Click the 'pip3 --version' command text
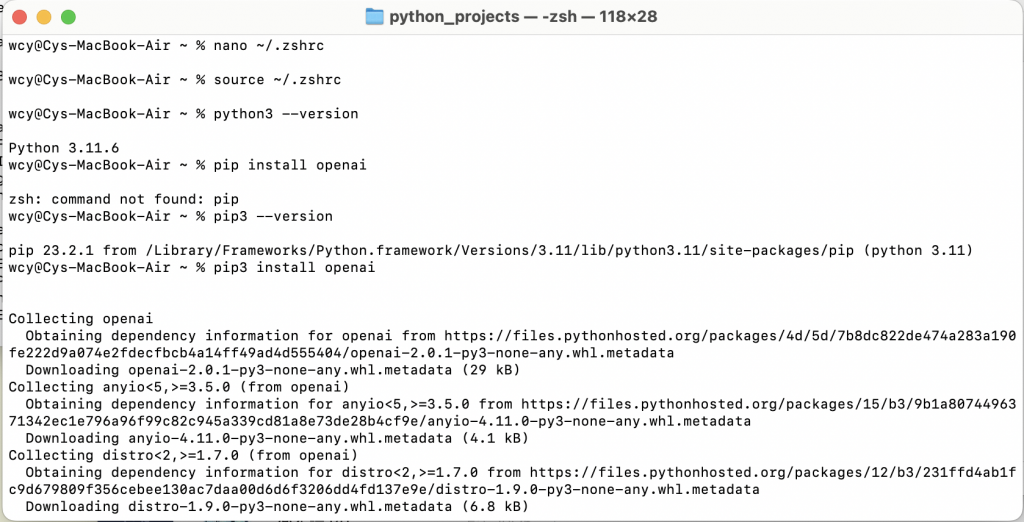The width and height of the screenshot is (1024, 522). point(273,216)
